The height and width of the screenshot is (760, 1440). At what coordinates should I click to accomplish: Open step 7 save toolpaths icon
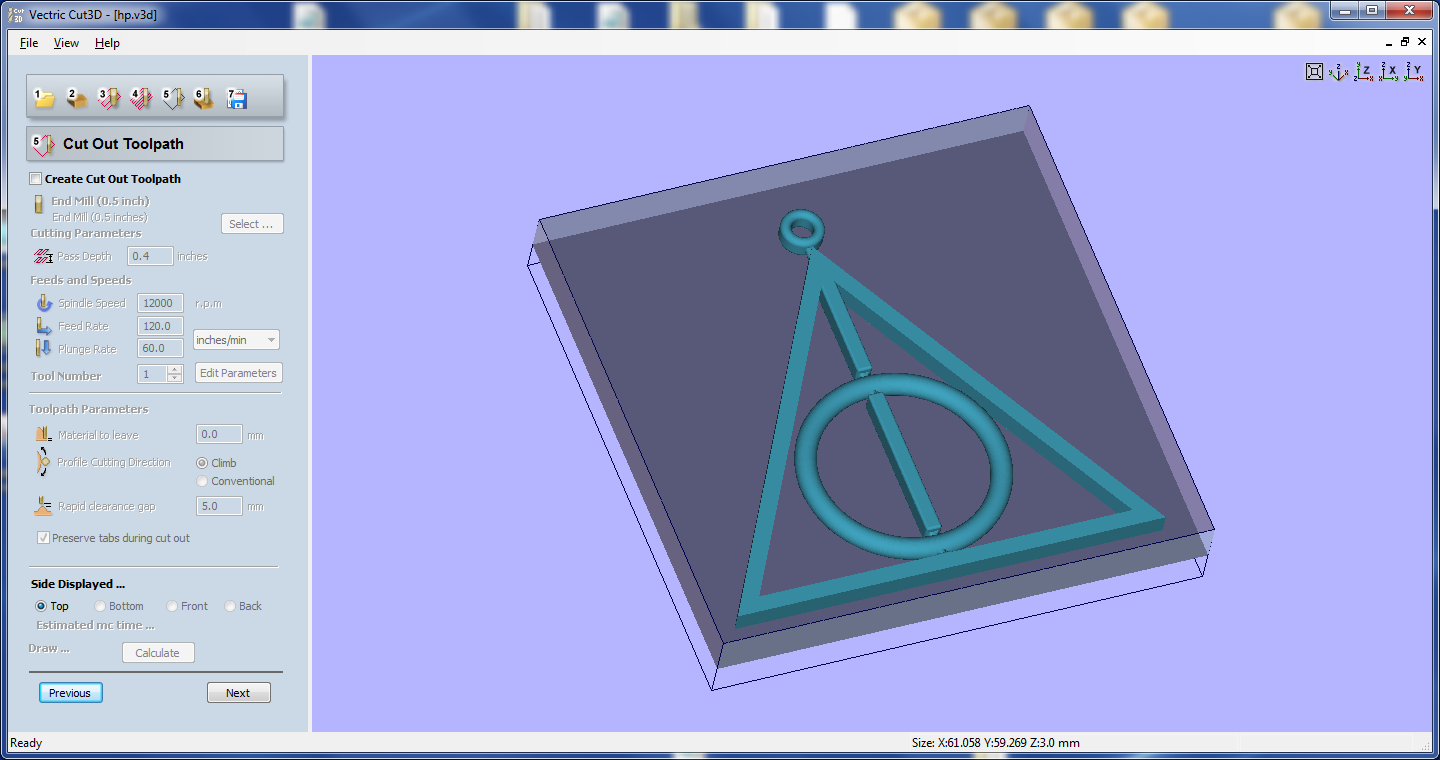(237, 98)
